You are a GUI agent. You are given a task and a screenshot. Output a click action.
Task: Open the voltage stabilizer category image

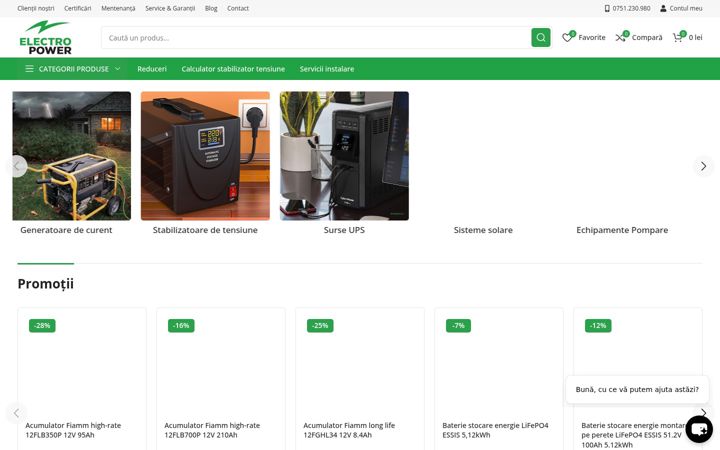point(205,156)
